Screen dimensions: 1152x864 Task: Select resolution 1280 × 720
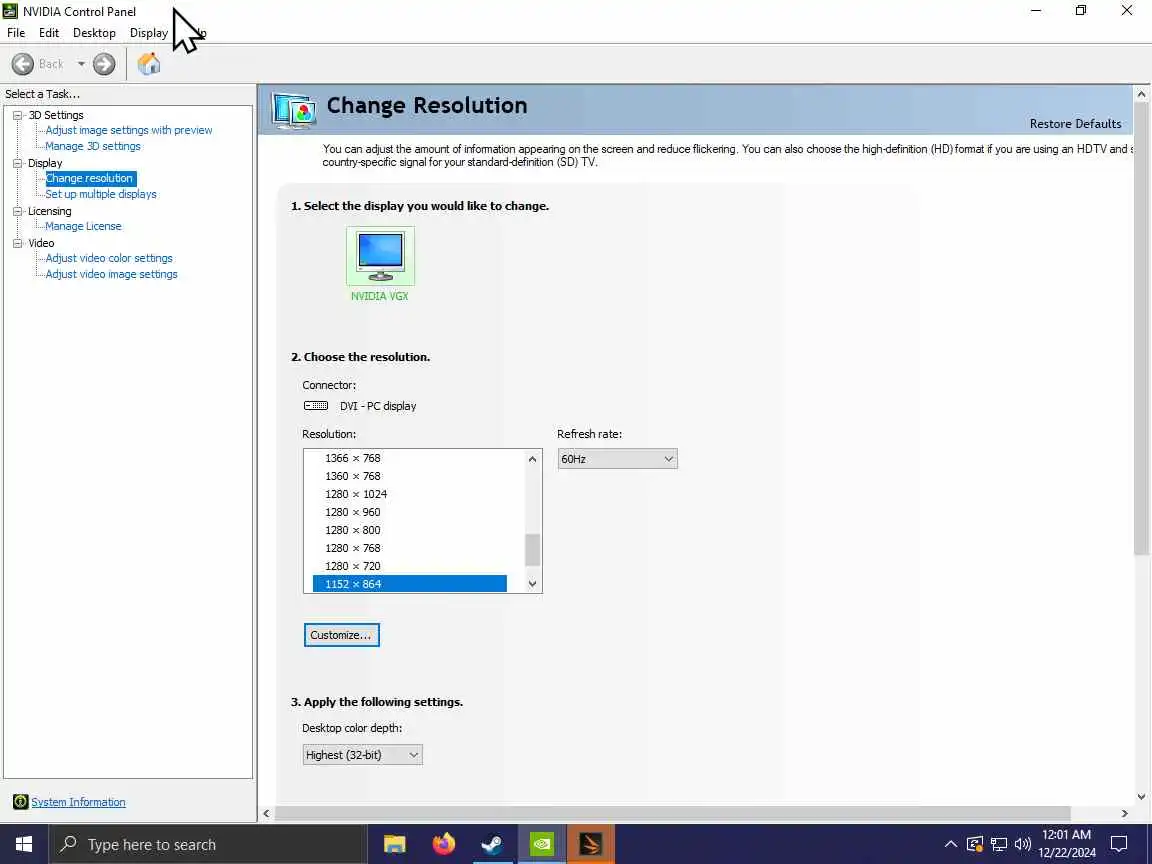(409, 566)
